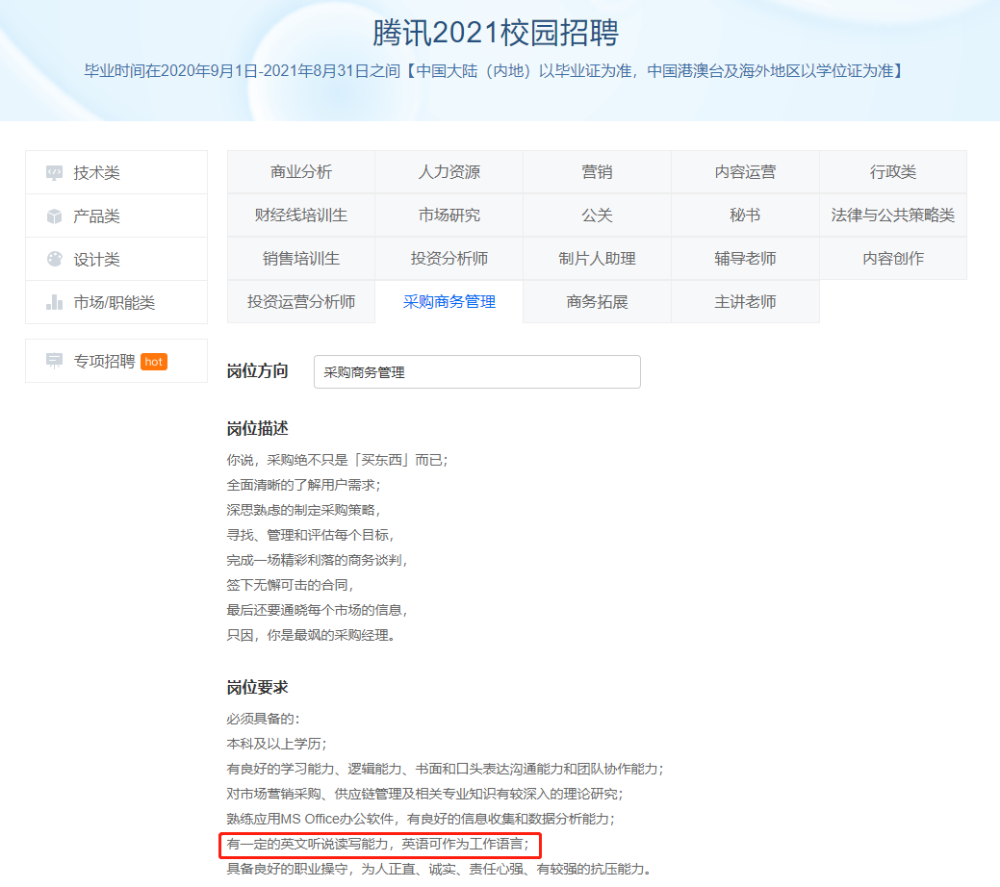Click the line 深思熟虑的制定采购策略

pos(304,510)
